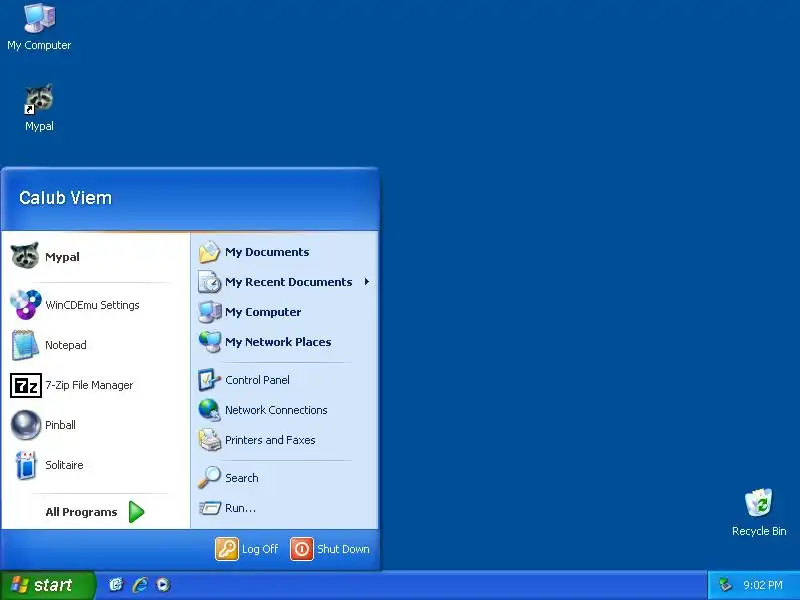This screenshot has width=800, height=600.
Task: Click the All Programs text label
Action: (81, 512)
